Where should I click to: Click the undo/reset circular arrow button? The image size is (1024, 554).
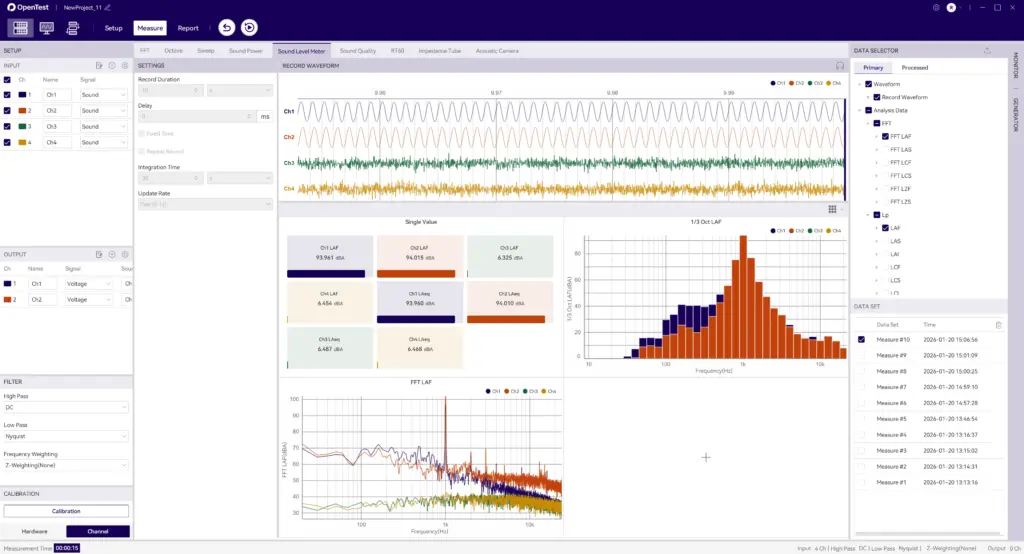pyautogui.click(x=226, y=28)
